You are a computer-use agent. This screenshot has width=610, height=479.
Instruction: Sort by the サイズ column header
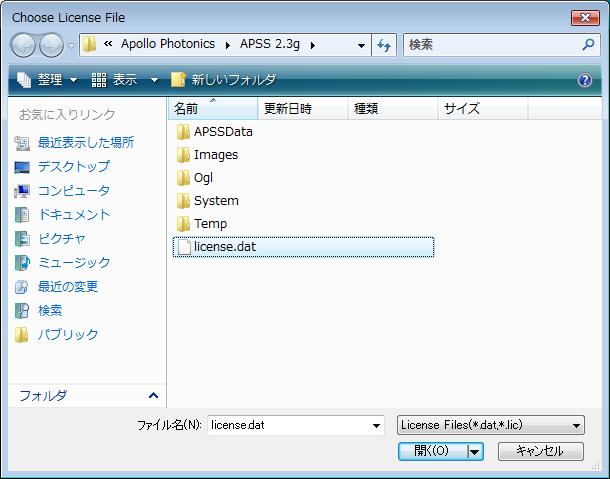pyautogui.click(x=483, y=108)
